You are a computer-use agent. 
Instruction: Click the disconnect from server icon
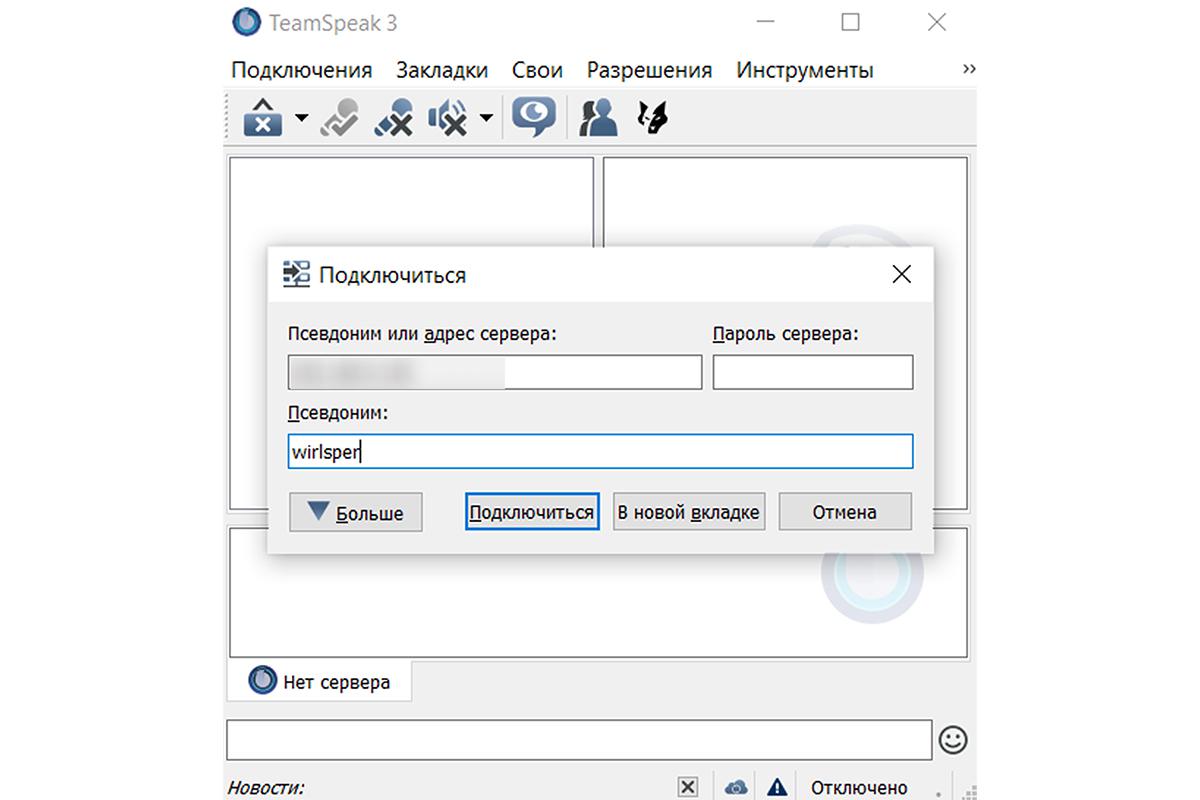(262, 117)
